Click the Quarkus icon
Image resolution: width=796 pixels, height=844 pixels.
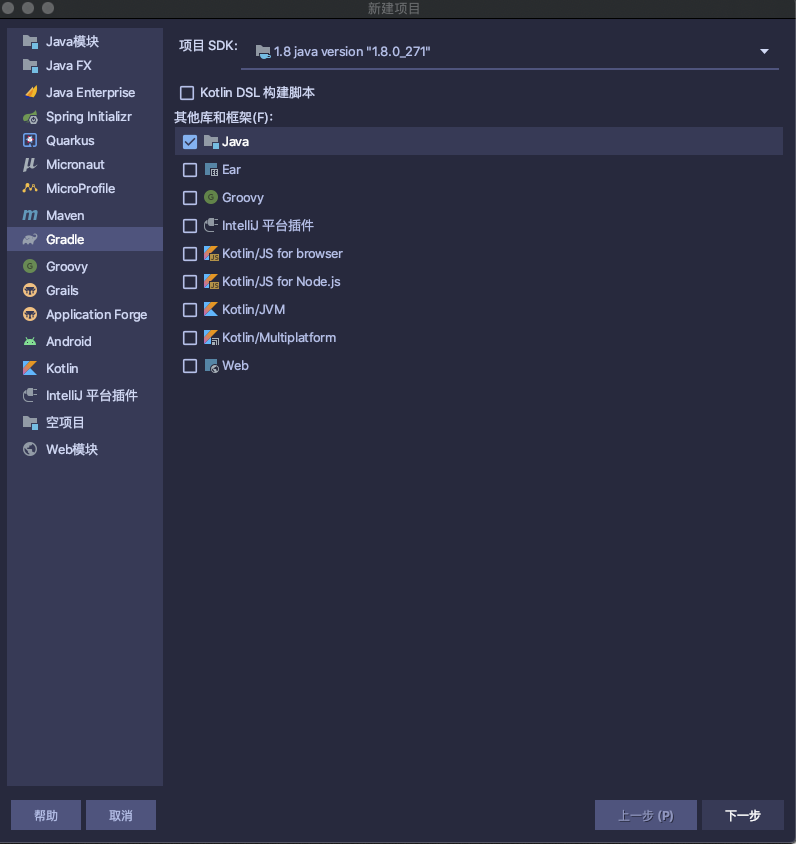pyautogui.click(x=30, y=140)
